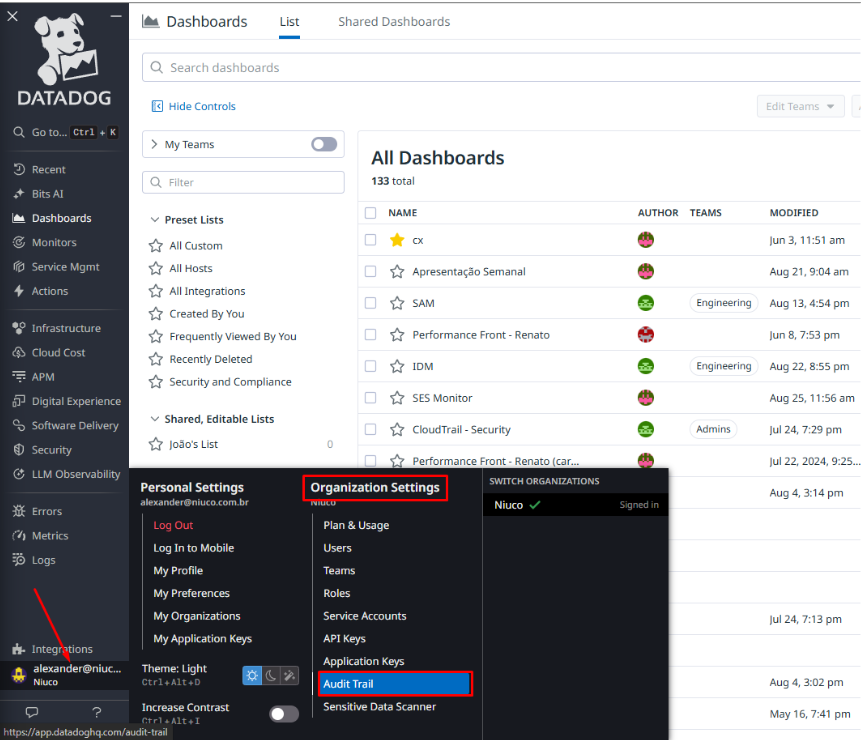Viewport: 864px width, 740px height.
Task: Go to Monitors in the sidebar
Action: pos(54,242)
